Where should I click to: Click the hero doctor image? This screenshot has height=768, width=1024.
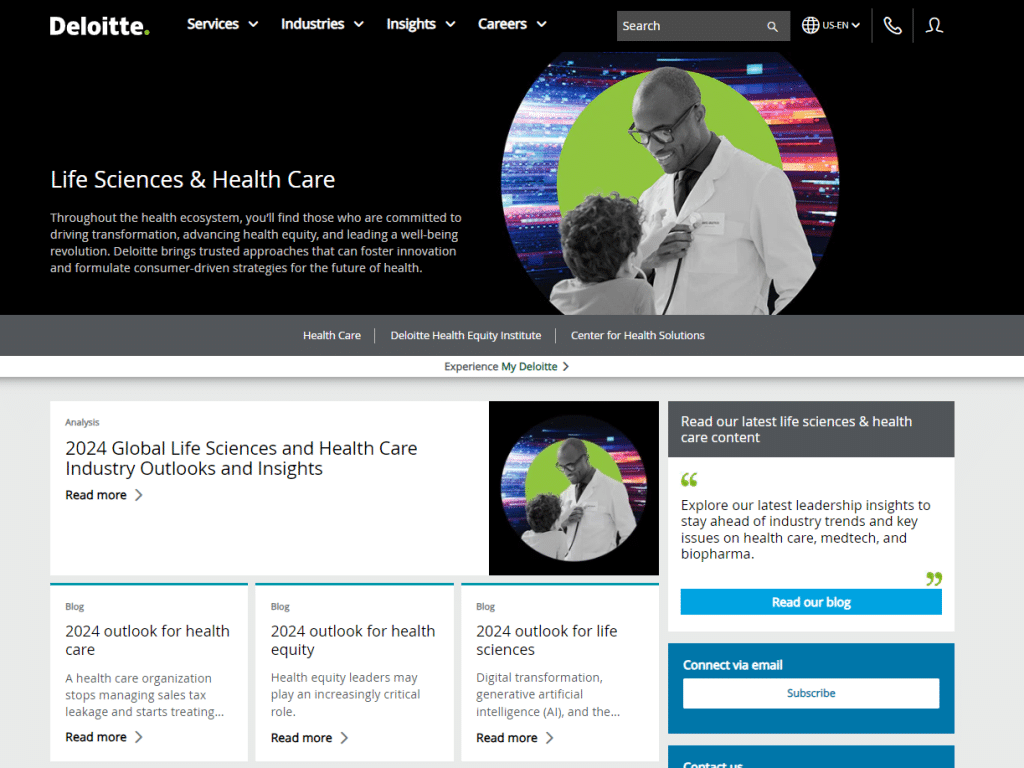coord(670,184)
